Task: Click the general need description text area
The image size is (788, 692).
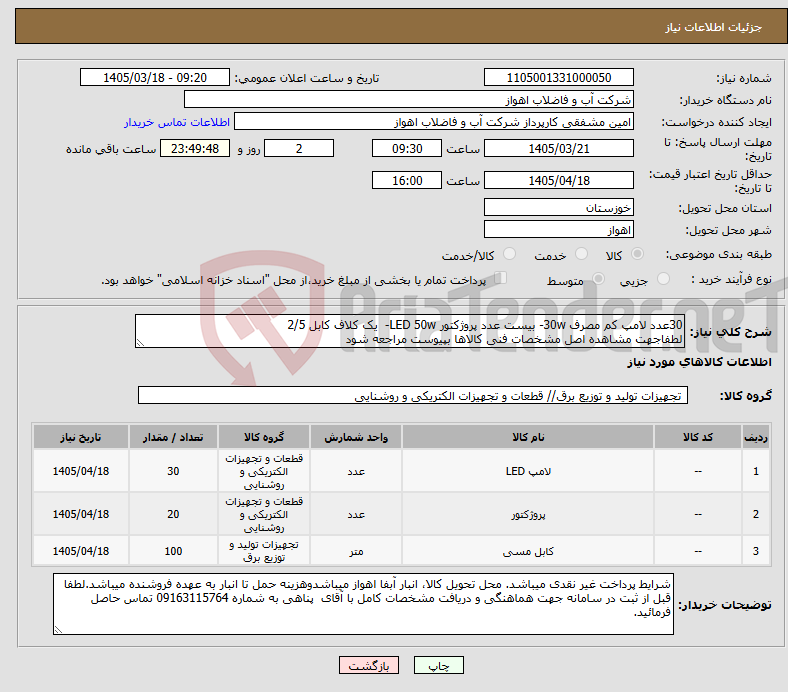Action: 410,331
